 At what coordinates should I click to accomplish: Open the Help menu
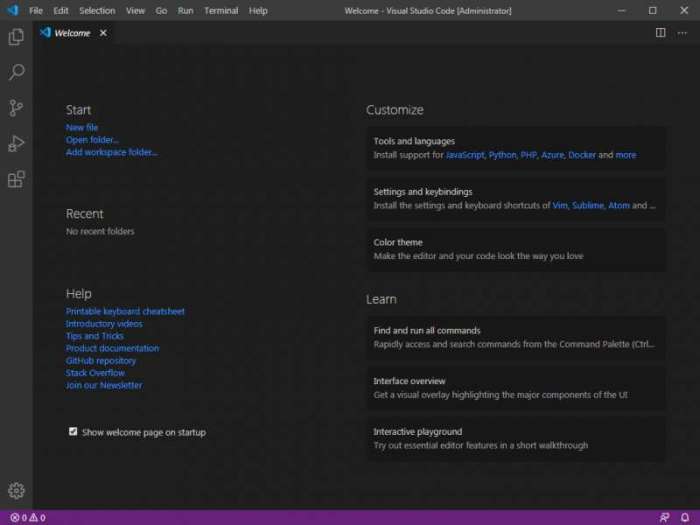(x=258, y=10)
